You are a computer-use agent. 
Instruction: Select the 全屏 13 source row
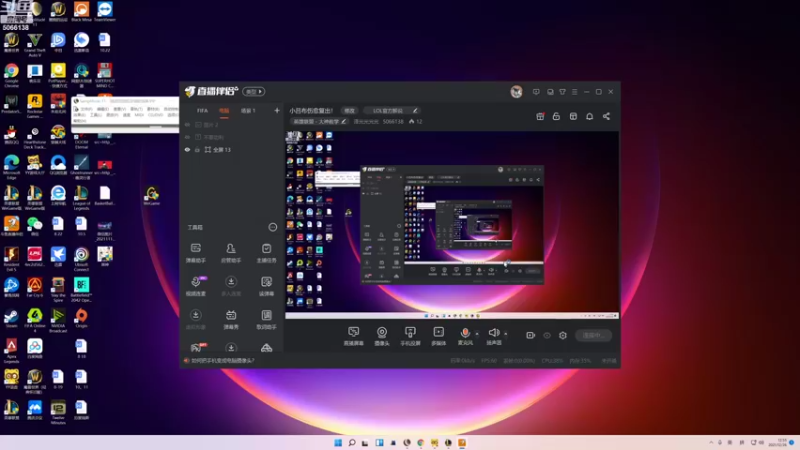coord(232,149)
